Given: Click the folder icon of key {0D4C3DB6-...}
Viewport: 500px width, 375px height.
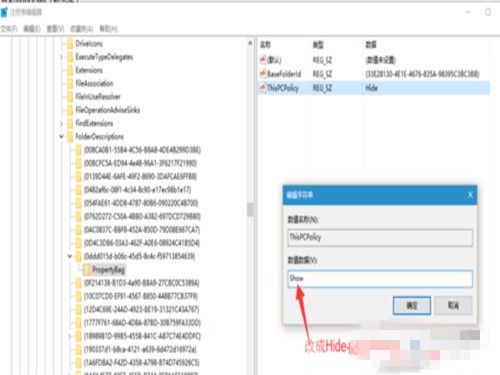Looking at the screenshot, I should [78, 243].
